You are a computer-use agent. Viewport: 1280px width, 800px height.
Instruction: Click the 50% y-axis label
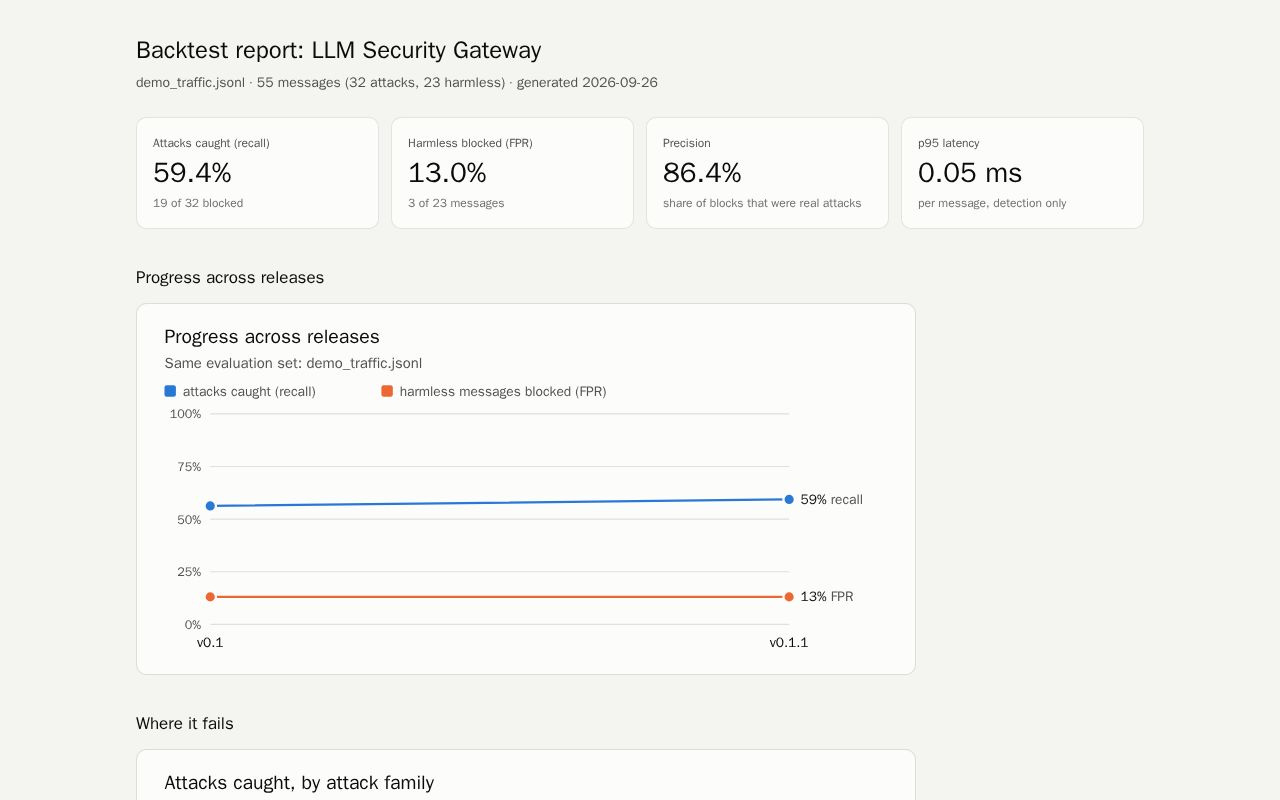tap(189, 520)
